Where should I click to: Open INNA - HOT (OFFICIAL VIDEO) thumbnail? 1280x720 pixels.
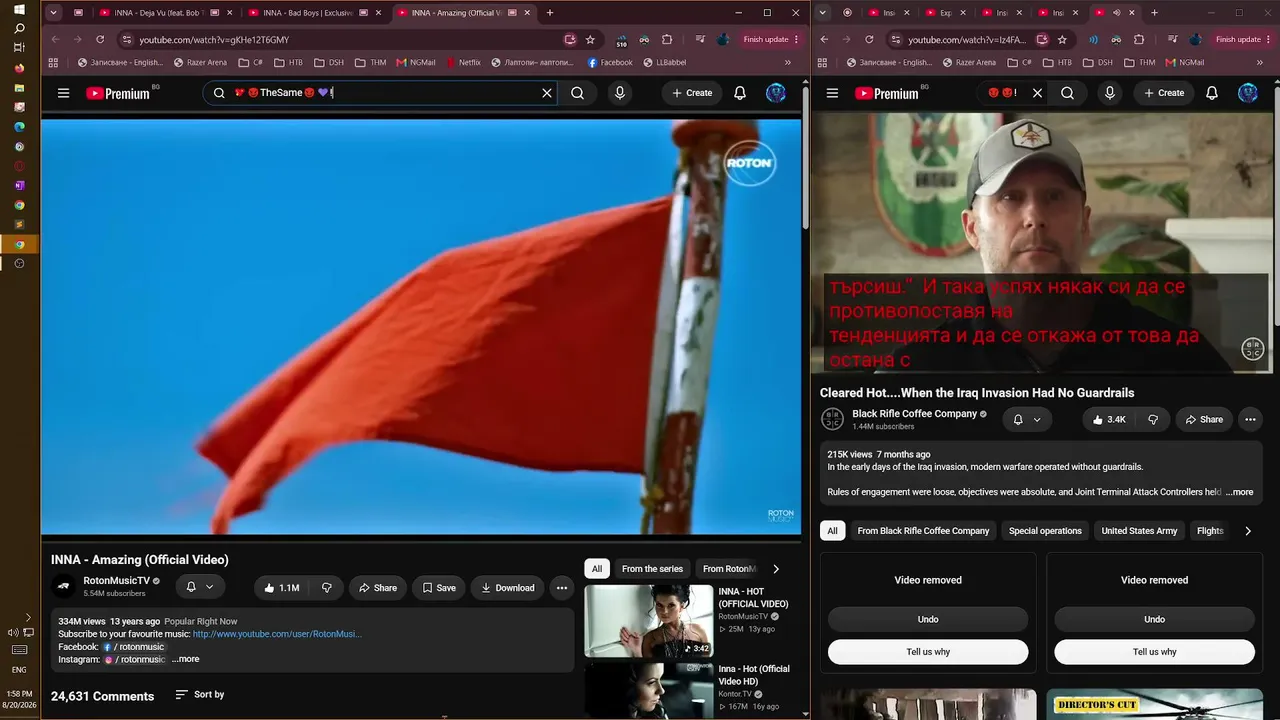pos(649,621)
